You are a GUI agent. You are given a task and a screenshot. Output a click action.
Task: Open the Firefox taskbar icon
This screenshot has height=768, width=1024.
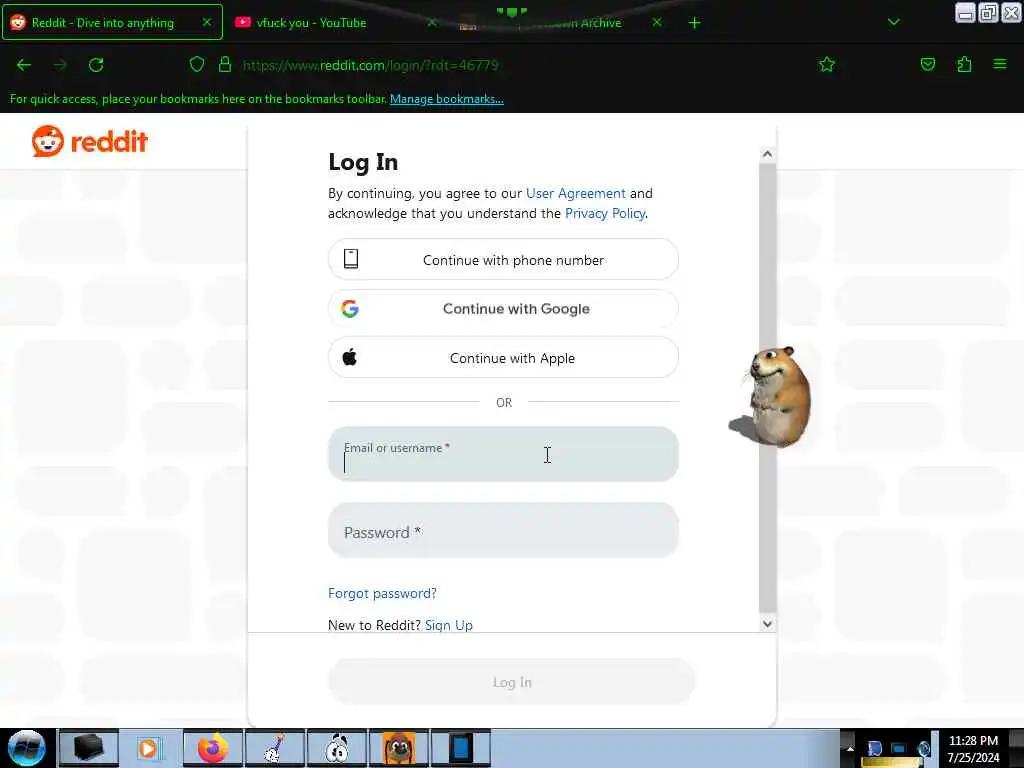(x=212, y=748)
